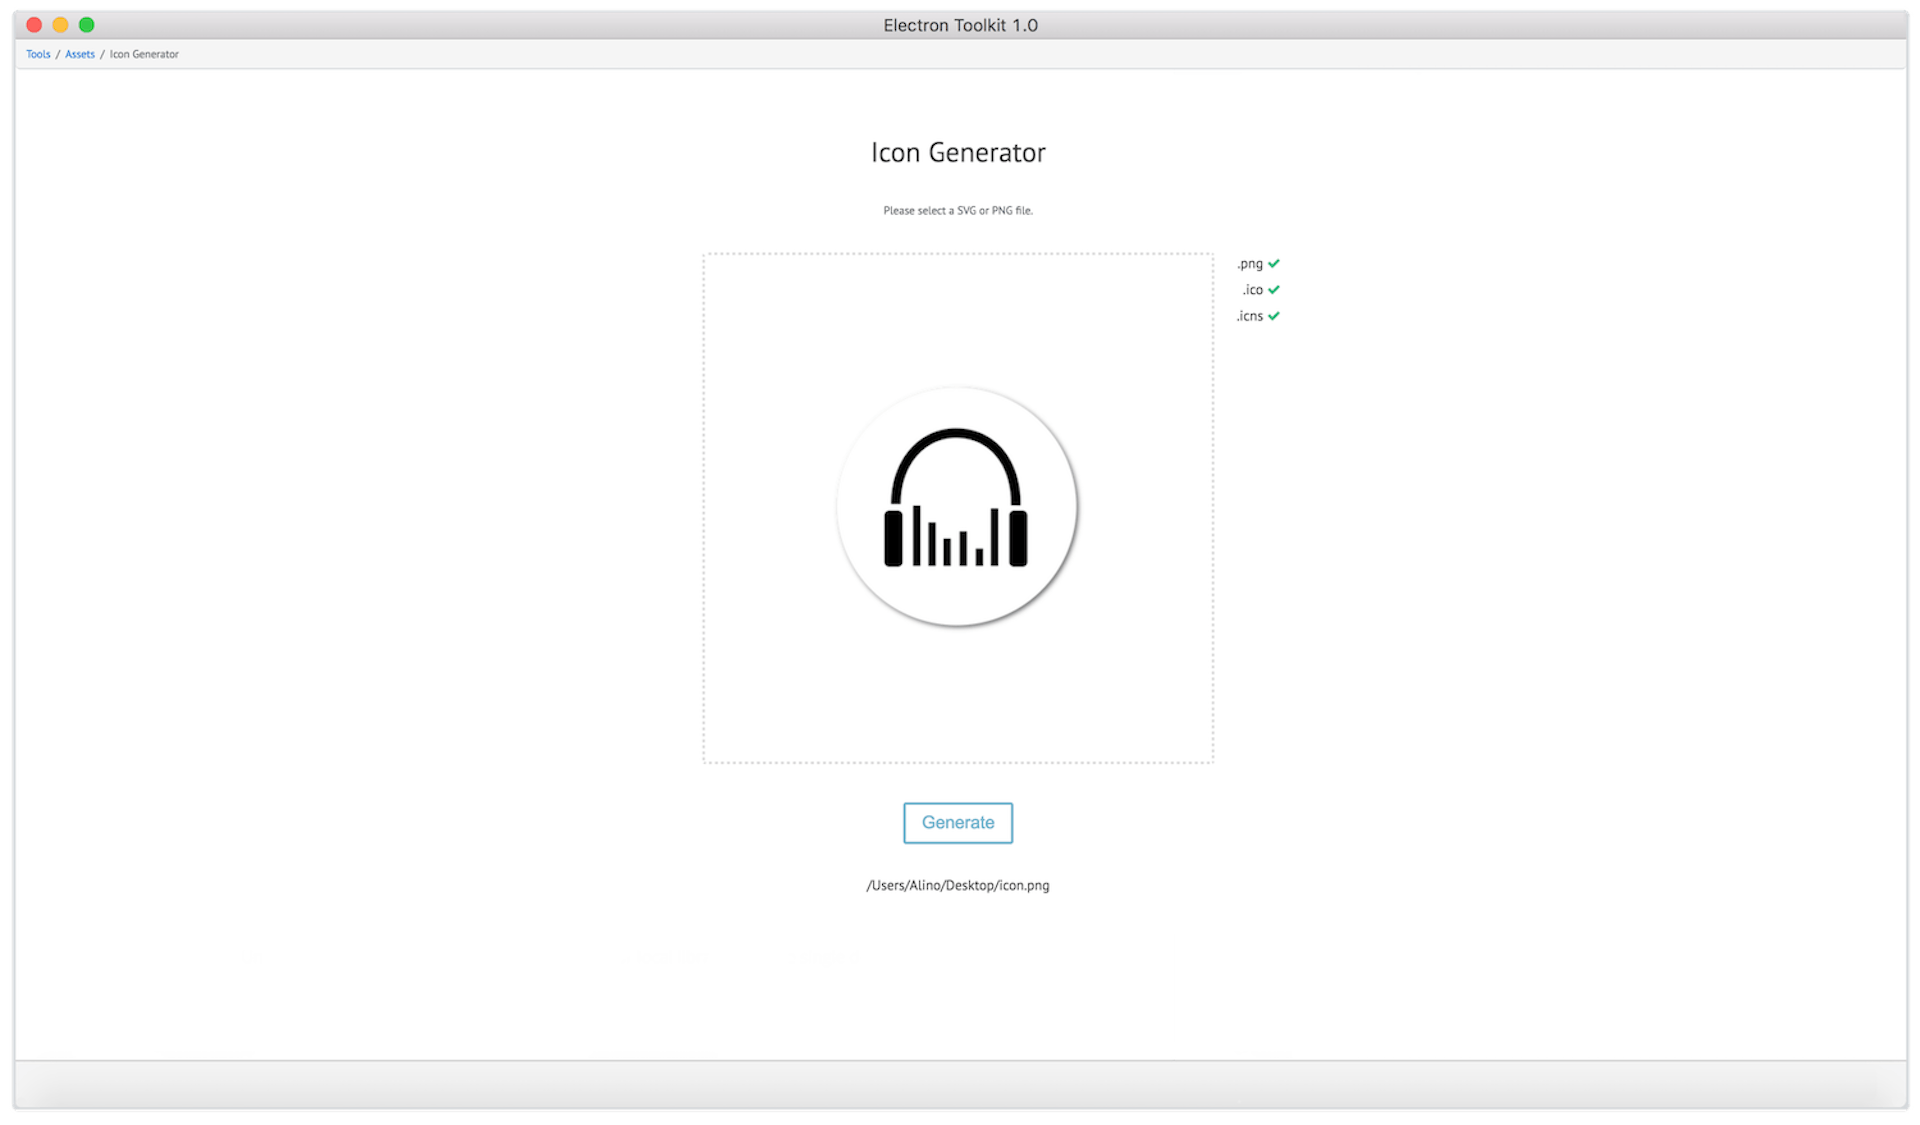This screenshot has height=1125, width=1920.
Task: Click the Icon Generator page title
Action: 957,152
